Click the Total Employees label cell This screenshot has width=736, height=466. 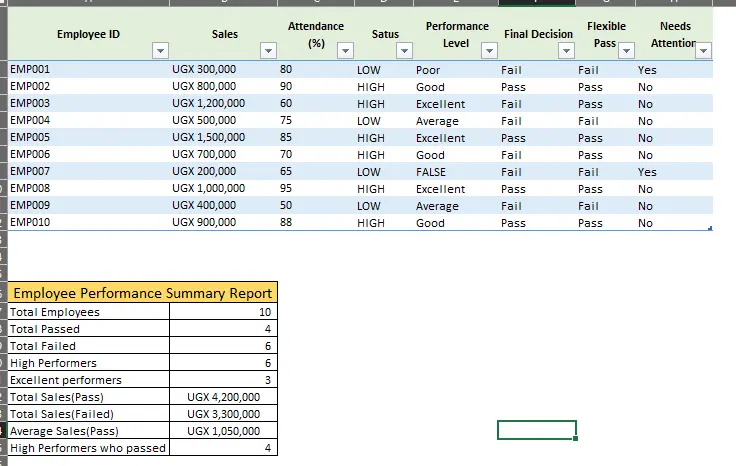[89, 312]
